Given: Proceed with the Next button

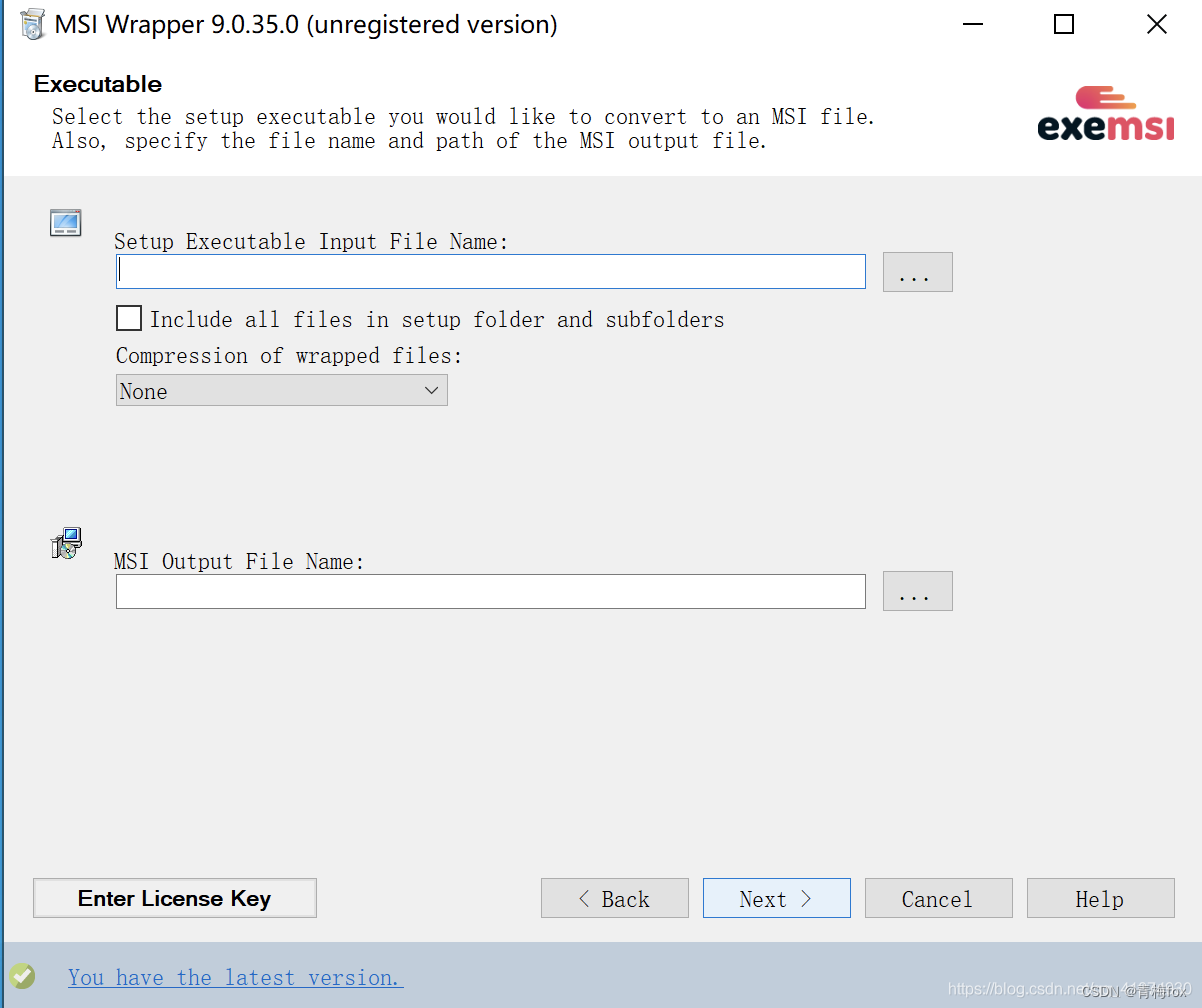Looking at the screenshot, I should (x=777, y=898).
